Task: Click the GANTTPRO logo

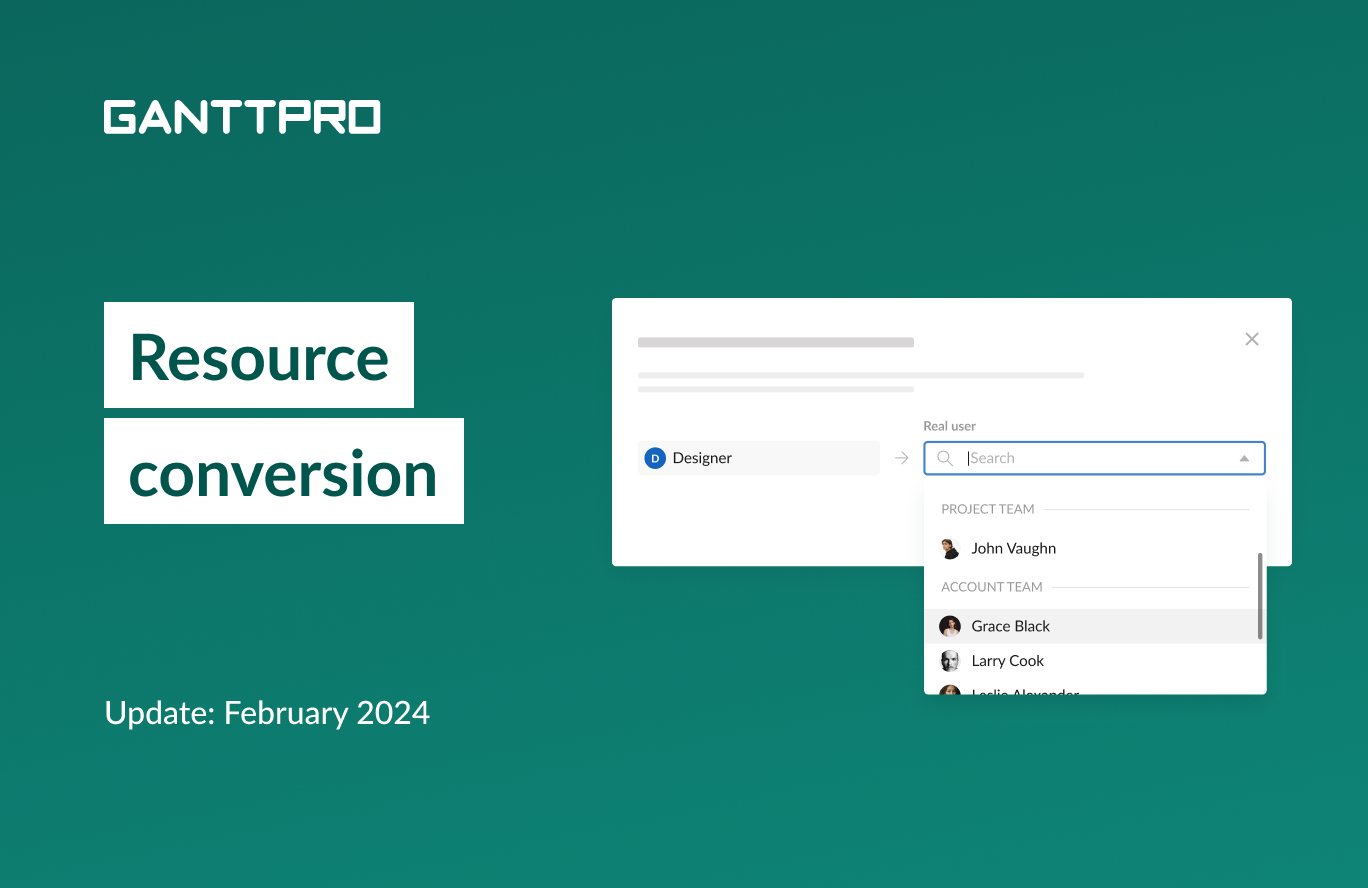Action: point(241,117)
